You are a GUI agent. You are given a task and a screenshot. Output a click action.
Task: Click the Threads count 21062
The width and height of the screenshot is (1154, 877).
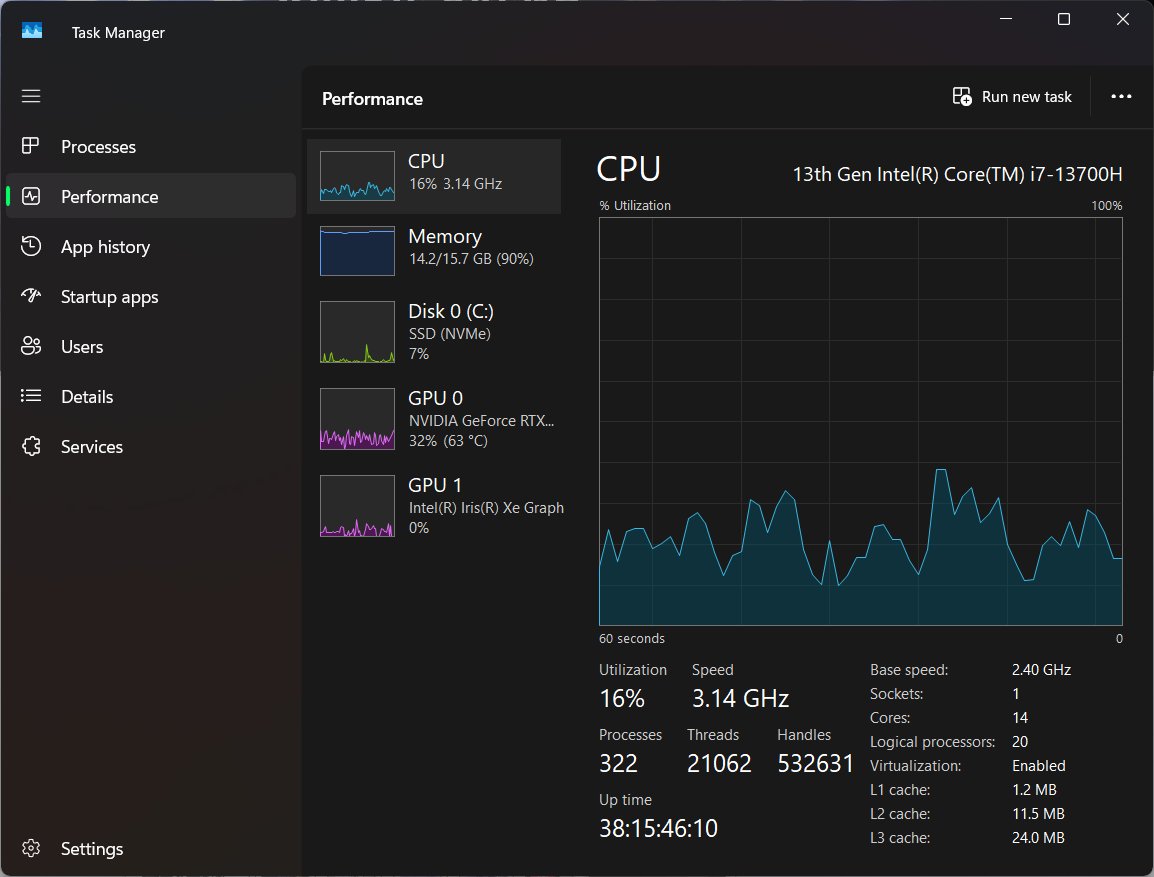click(x=719, y=764)
